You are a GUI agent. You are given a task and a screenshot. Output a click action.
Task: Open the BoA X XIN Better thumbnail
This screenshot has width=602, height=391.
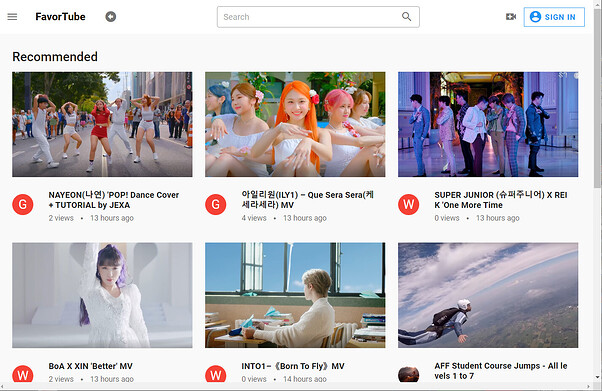[x=102, y=295]
